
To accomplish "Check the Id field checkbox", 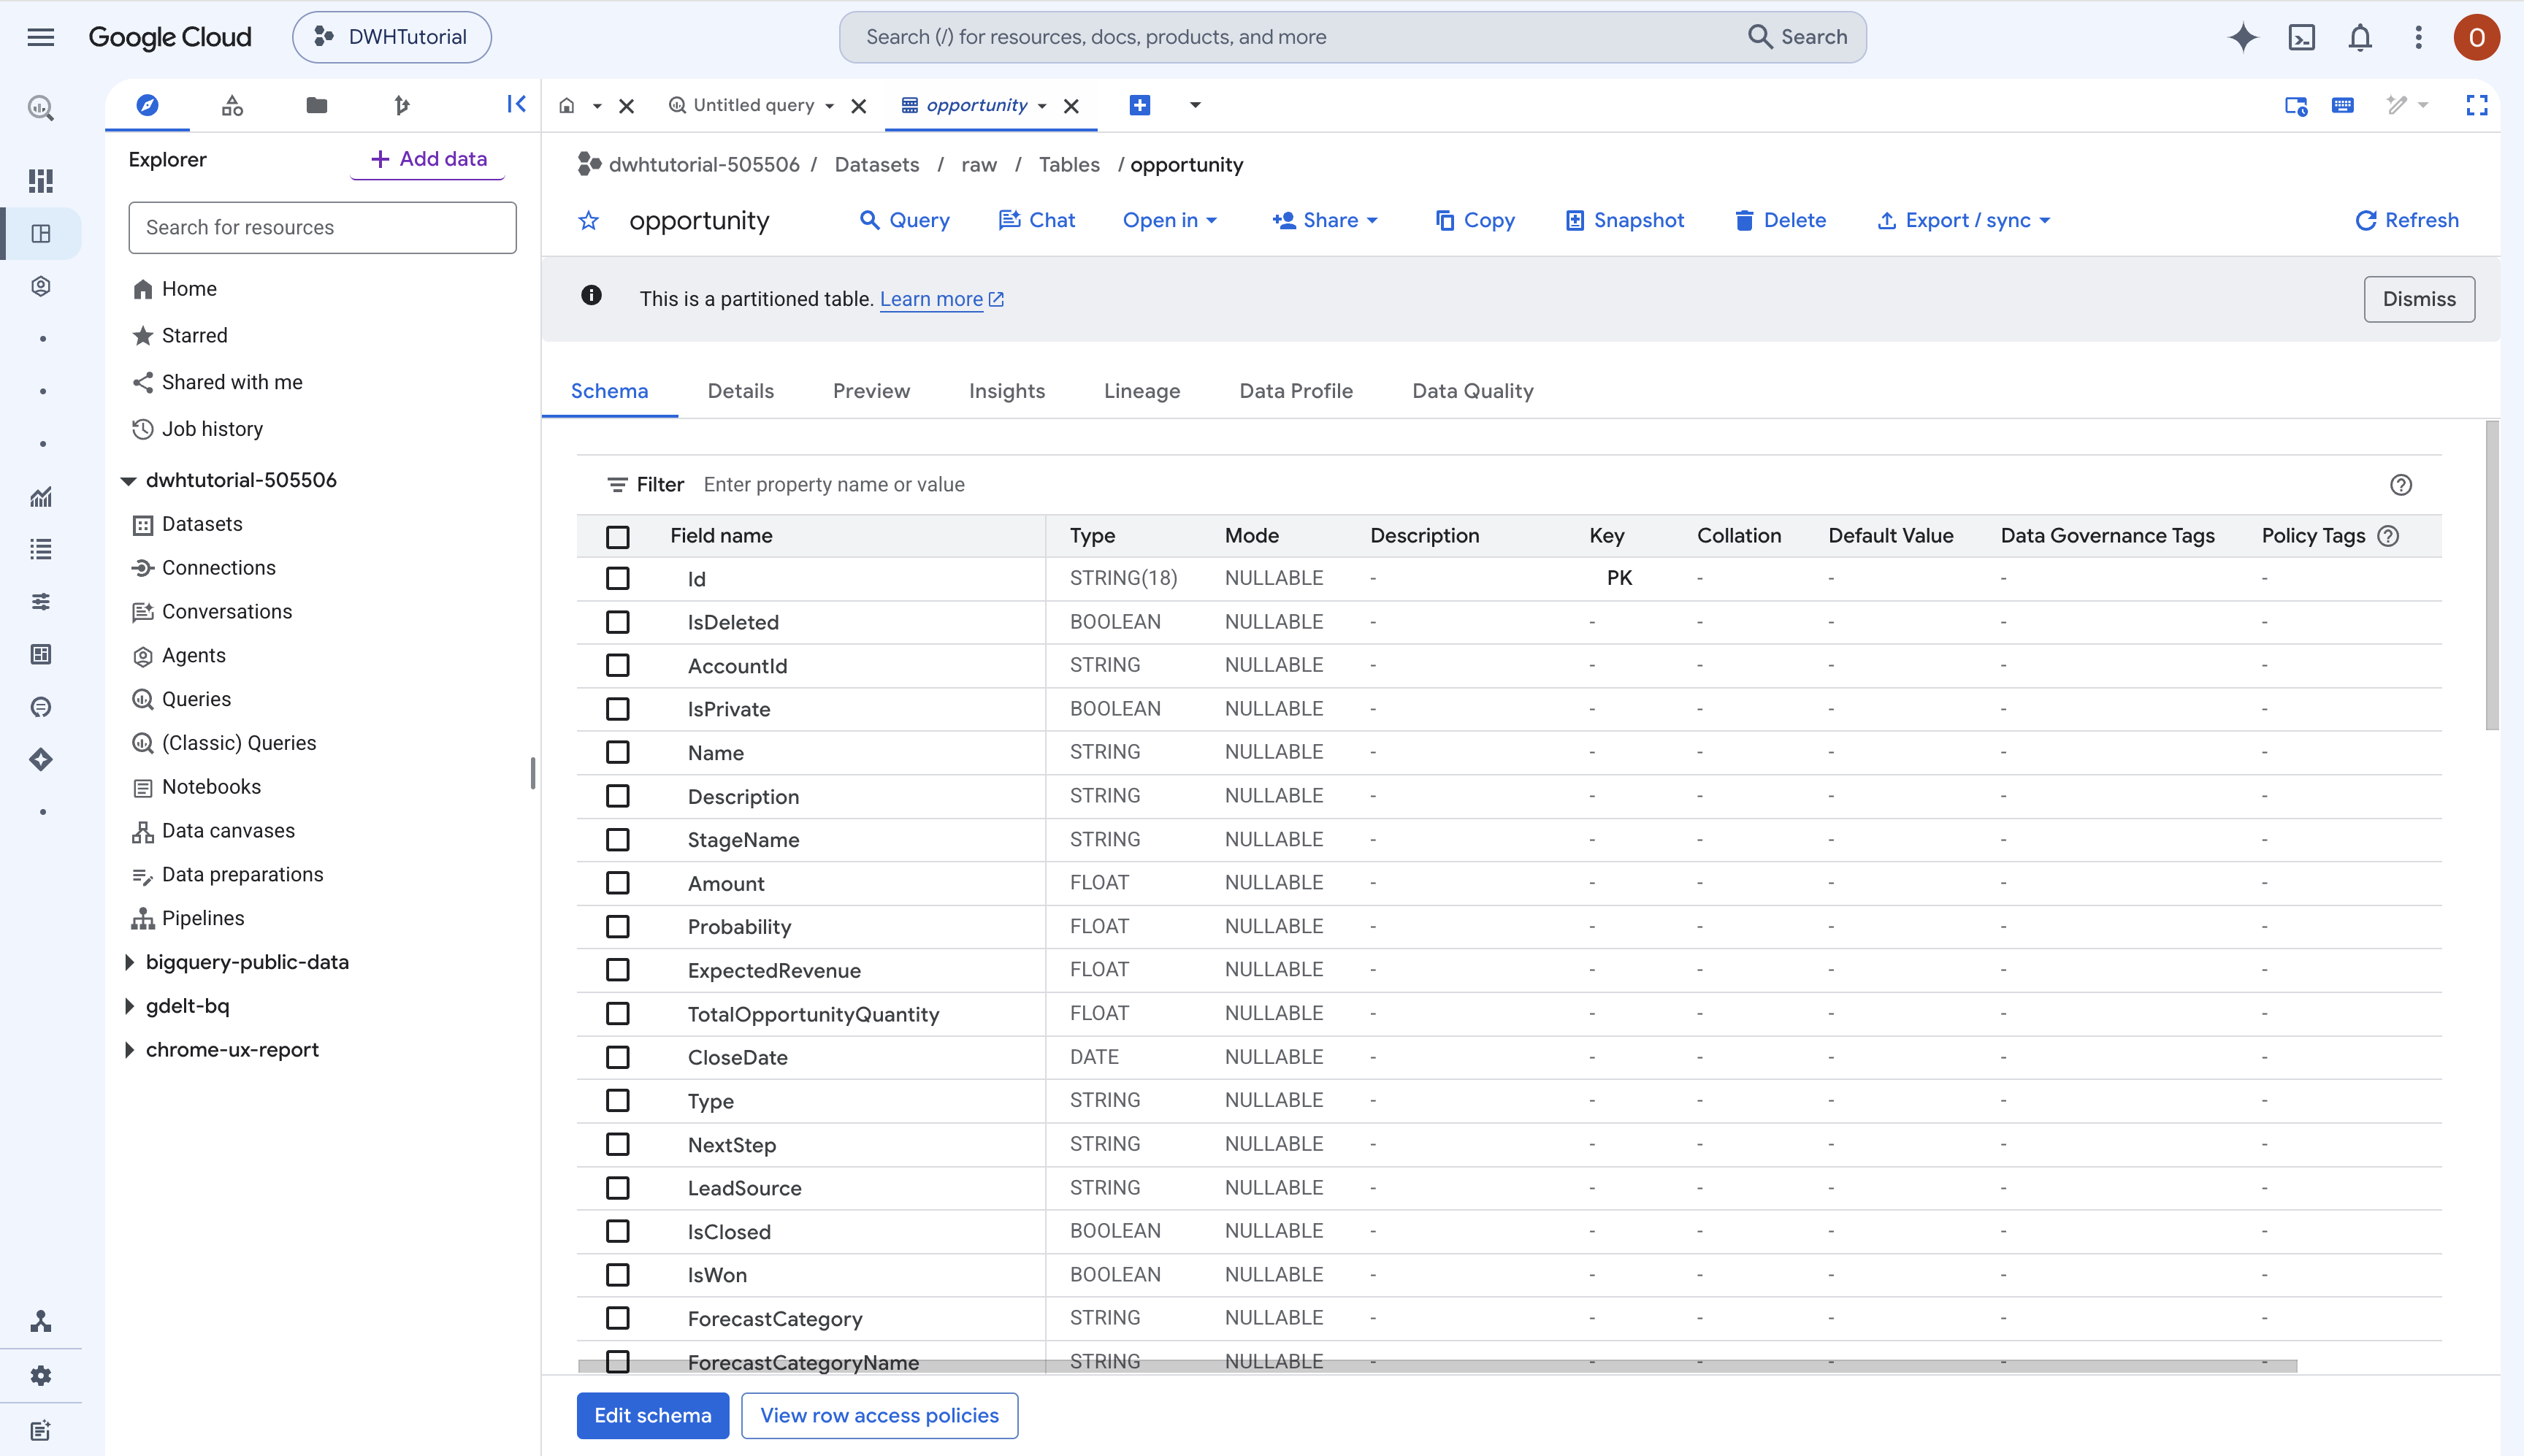I will pos(618,578).
